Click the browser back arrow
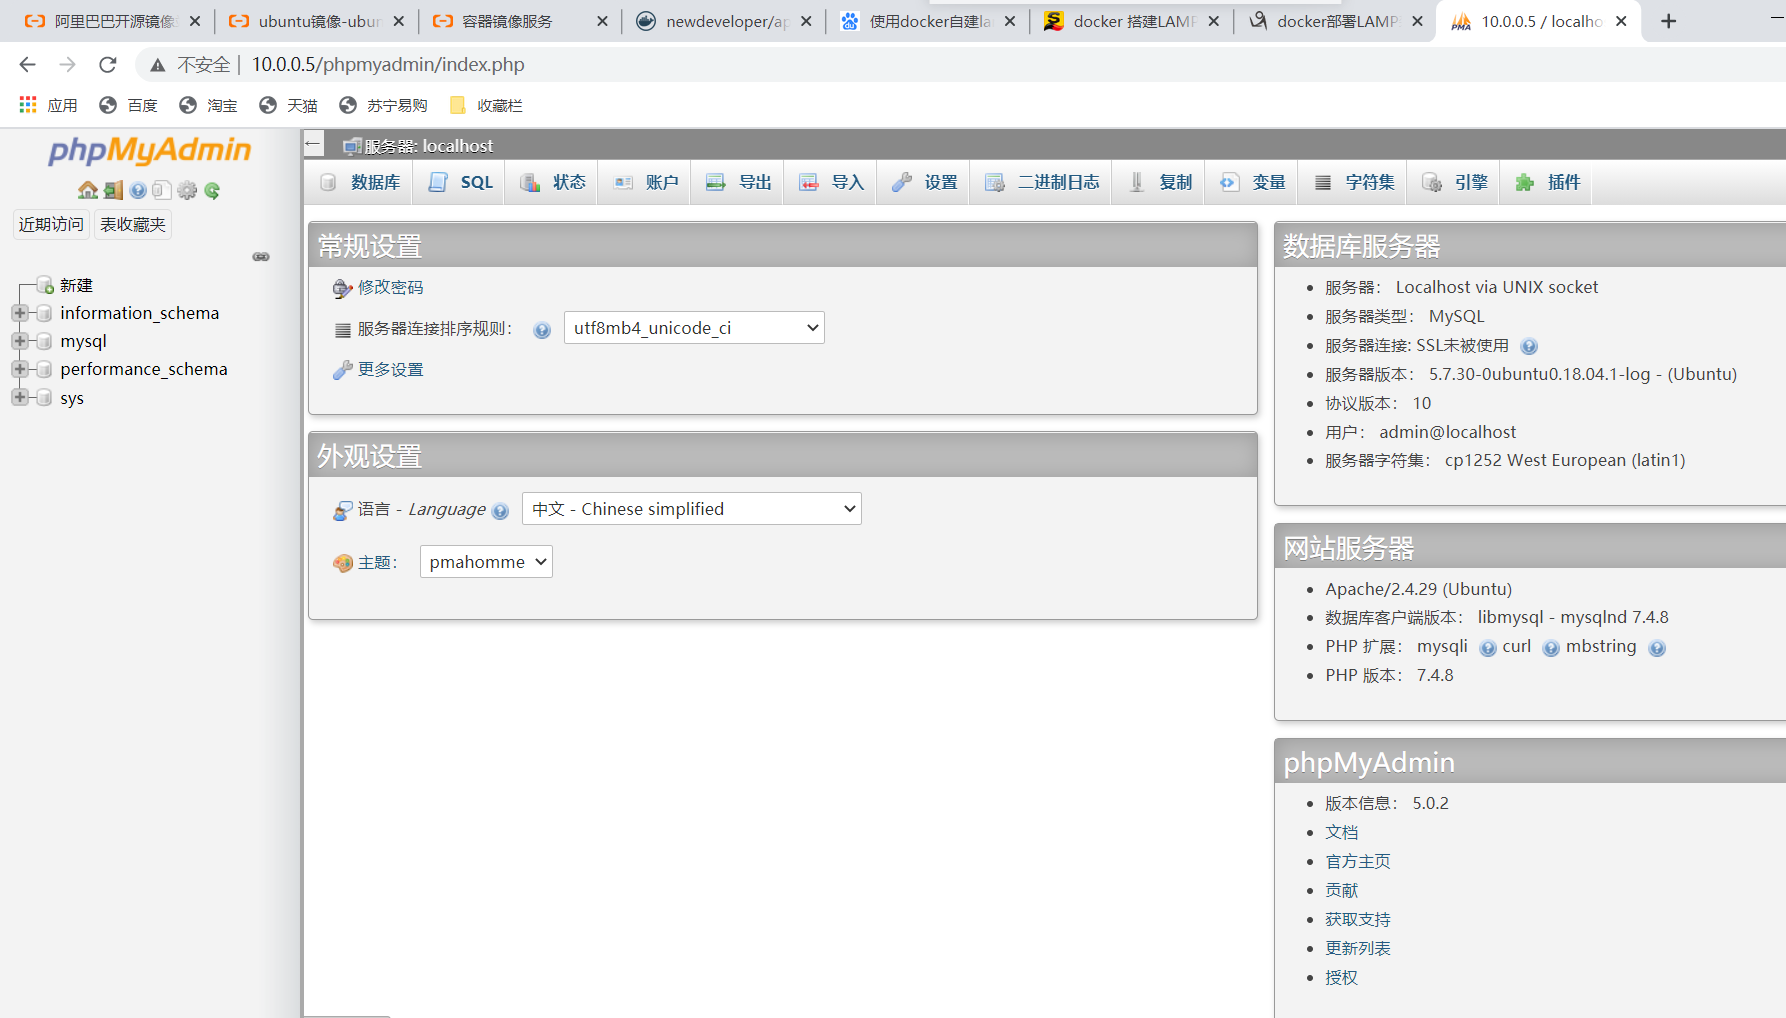The height and width of the screenshot is (1018, 1786). pos(27,64)
